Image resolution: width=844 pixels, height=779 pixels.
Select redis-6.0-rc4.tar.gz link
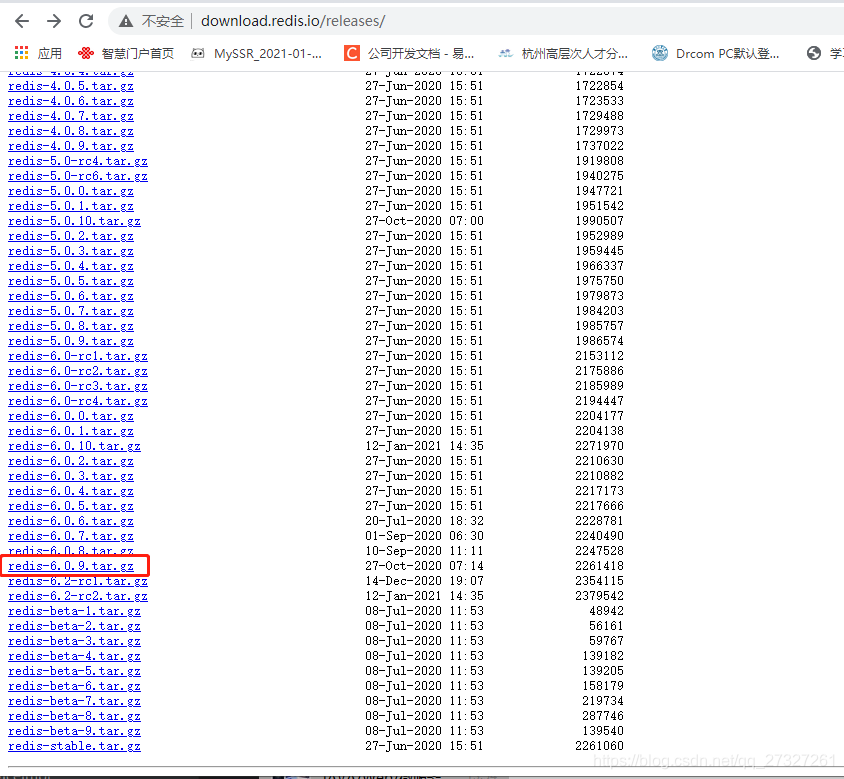tap(78, 401)
